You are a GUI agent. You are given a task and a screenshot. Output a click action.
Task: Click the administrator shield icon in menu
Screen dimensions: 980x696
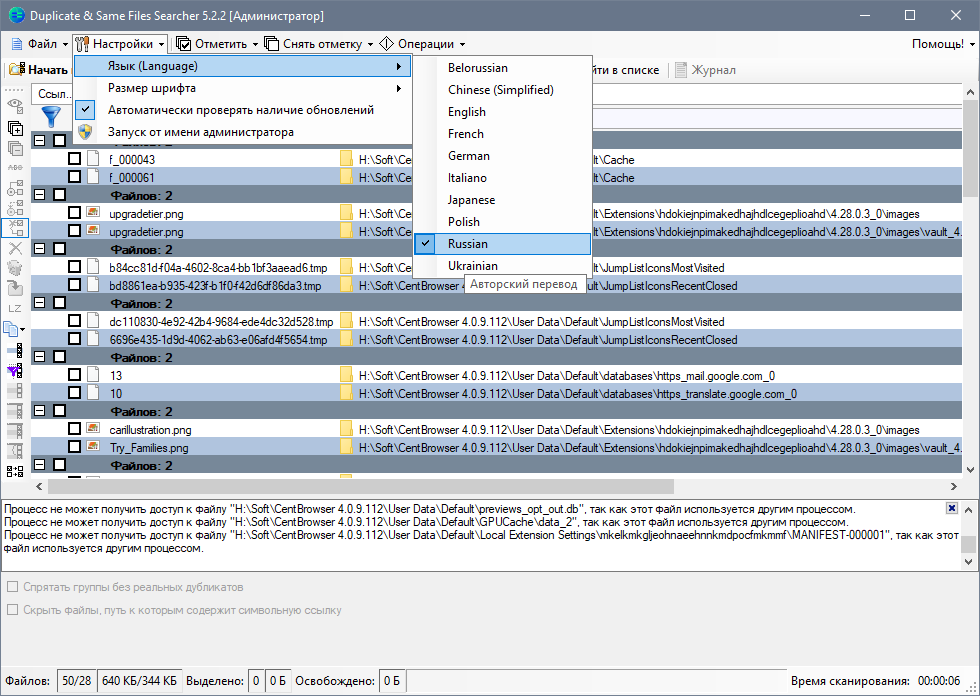click(86, 132)
